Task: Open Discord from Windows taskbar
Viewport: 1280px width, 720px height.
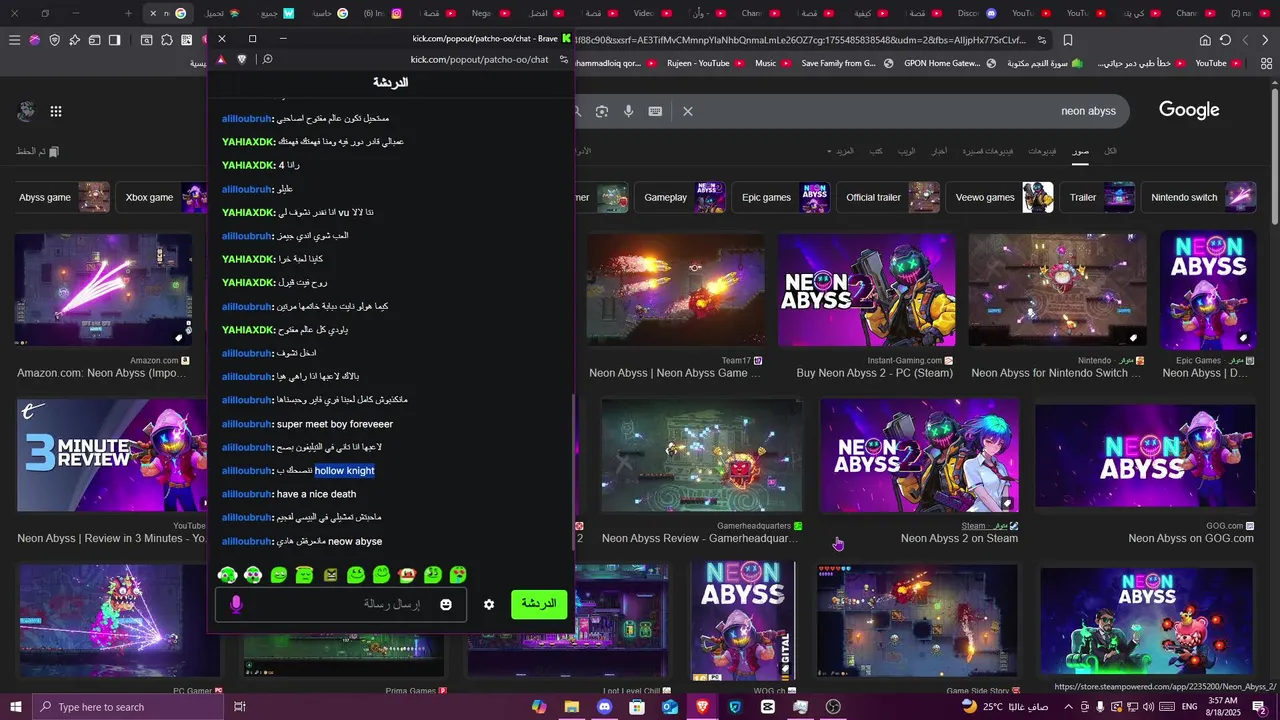Action: point(604,707)
